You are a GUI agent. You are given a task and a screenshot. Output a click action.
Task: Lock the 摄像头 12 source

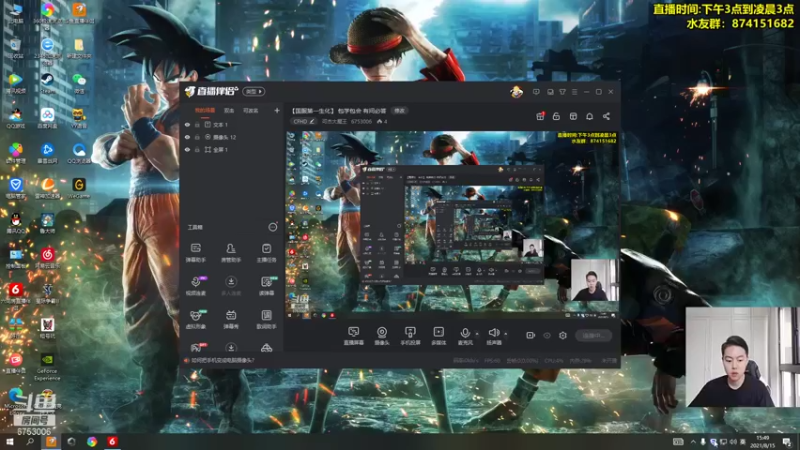197,137
